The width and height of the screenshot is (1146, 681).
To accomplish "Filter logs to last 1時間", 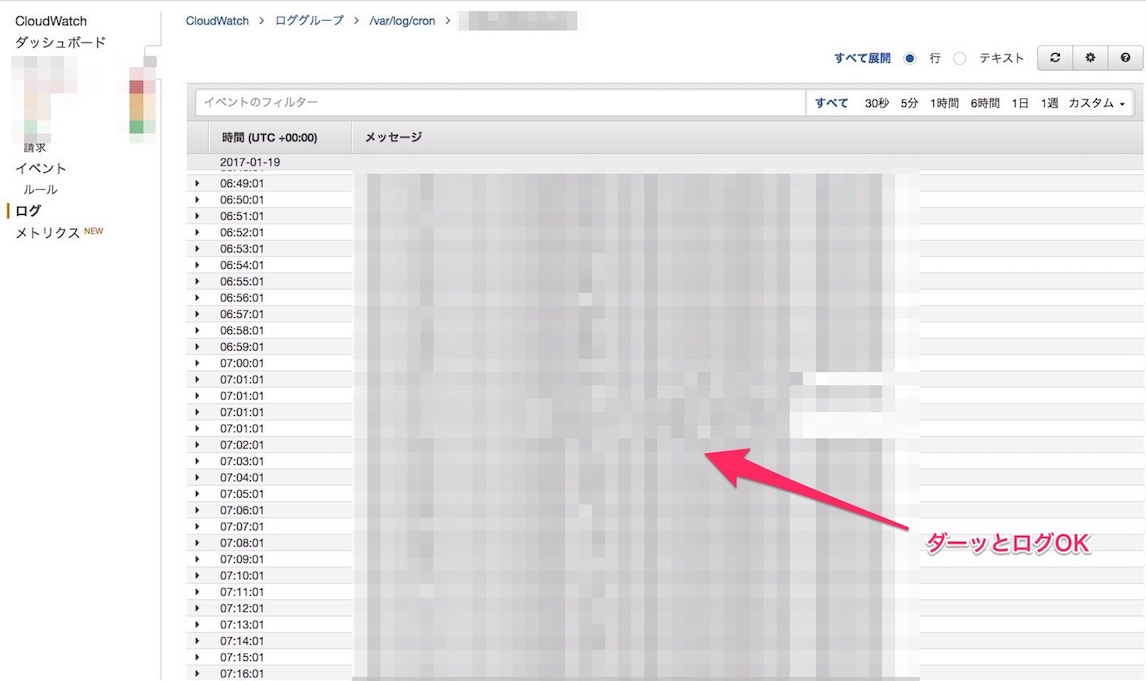I will [944, 103].
